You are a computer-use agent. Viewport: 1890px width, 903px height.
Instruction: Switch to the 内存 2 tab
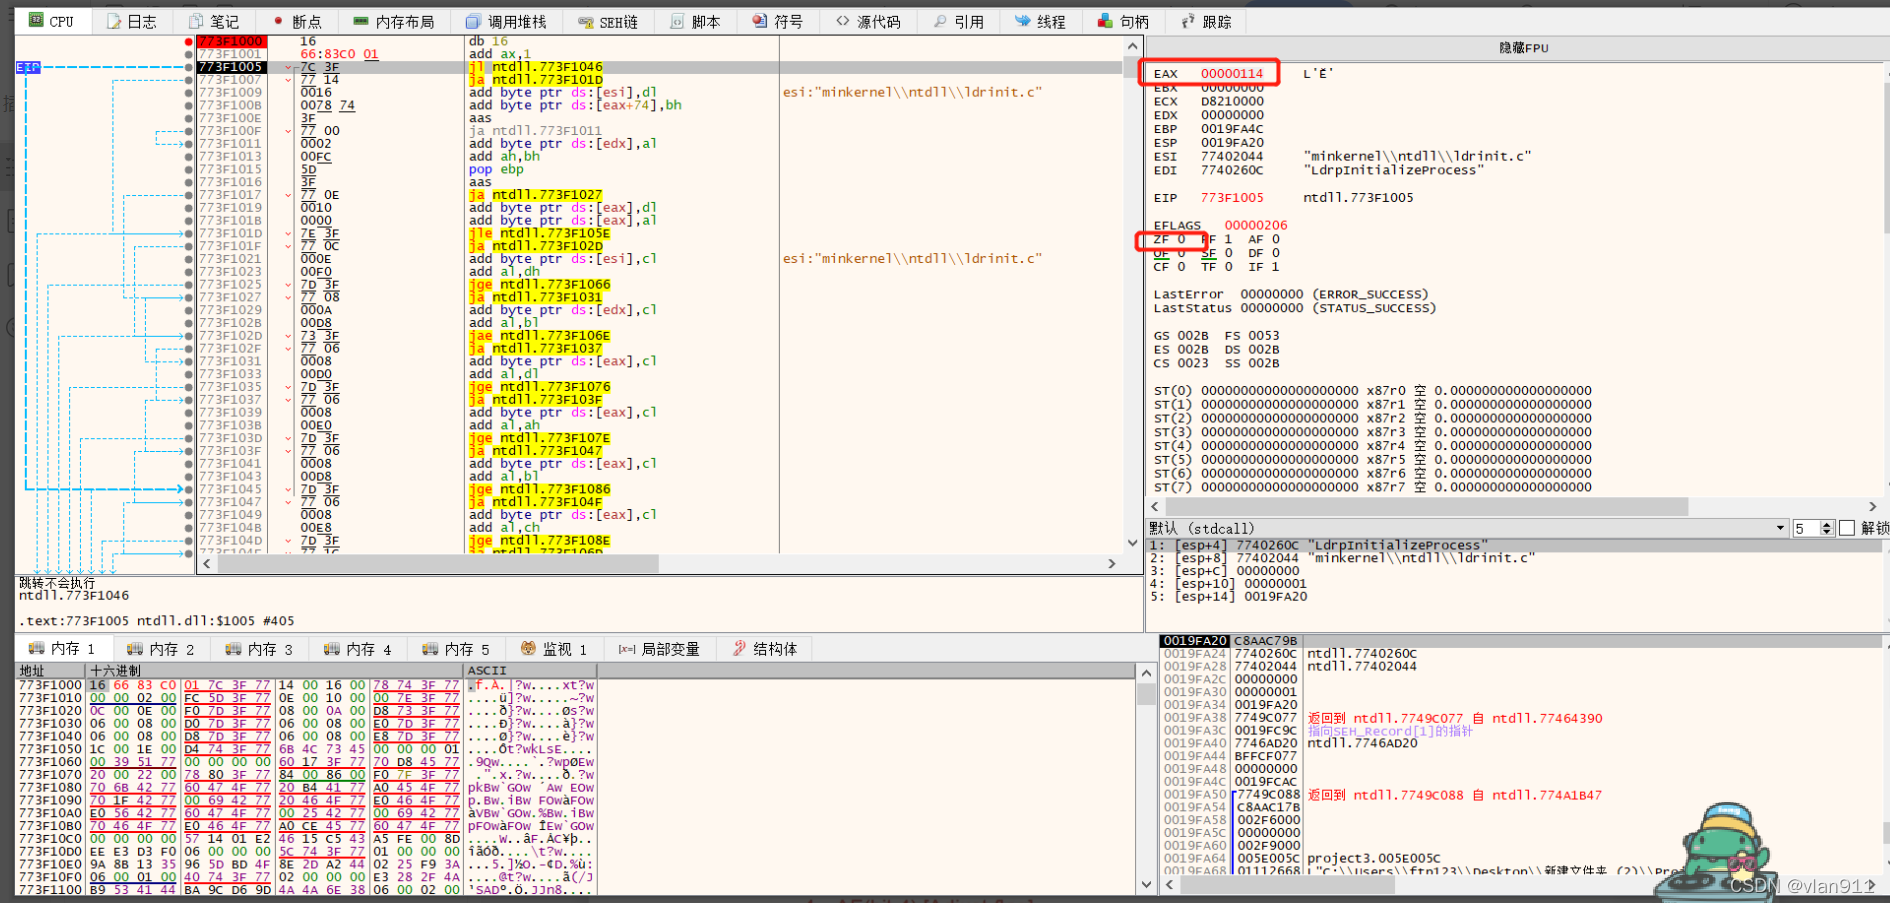(x=162, y=649)
